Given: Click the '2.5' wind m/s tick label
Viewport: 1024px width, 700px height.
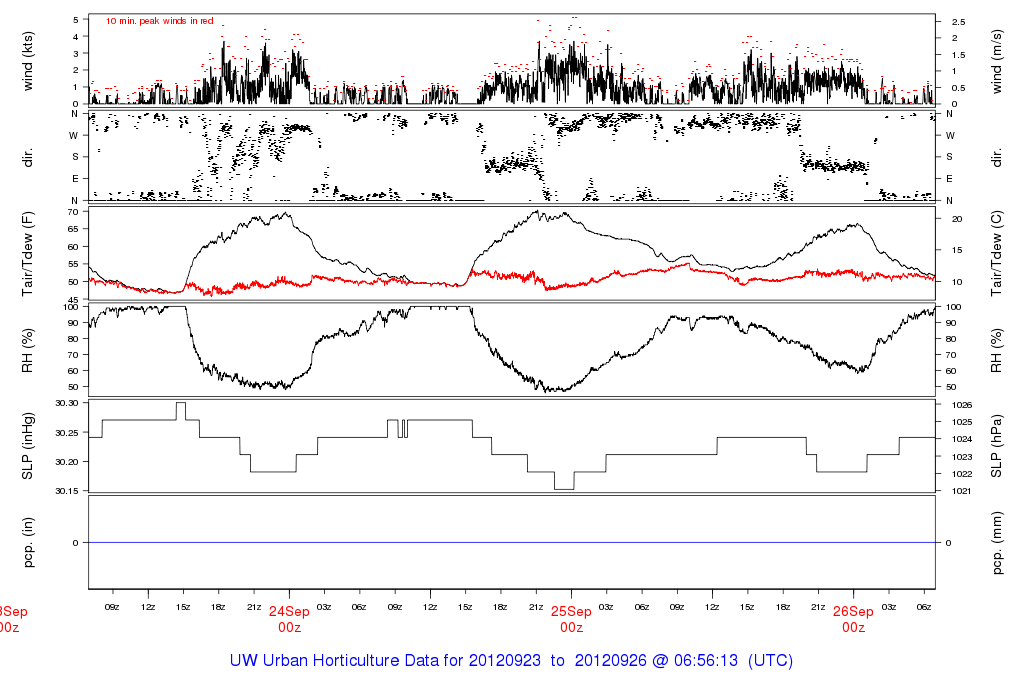Looking at the screenshot, I should (959, 22).
